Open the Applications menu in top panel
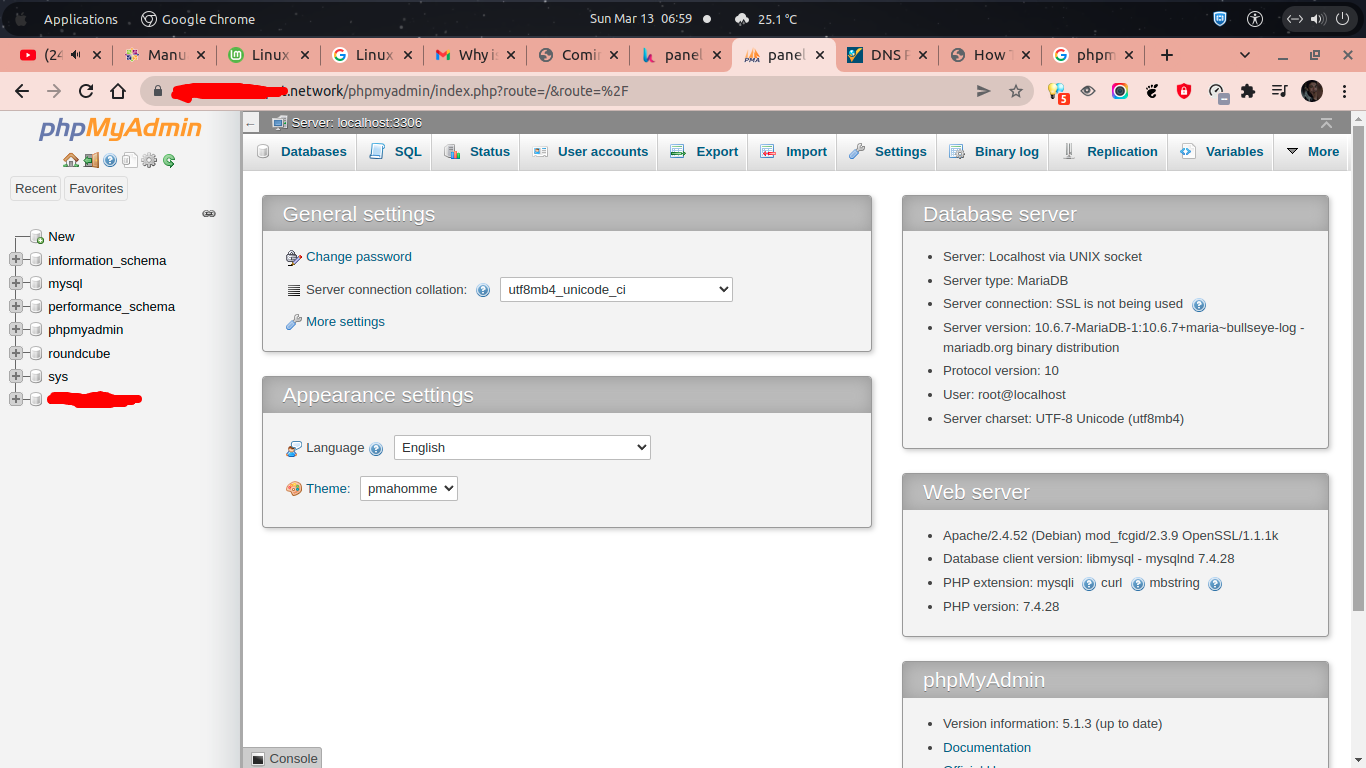 [x=81, y=19]
